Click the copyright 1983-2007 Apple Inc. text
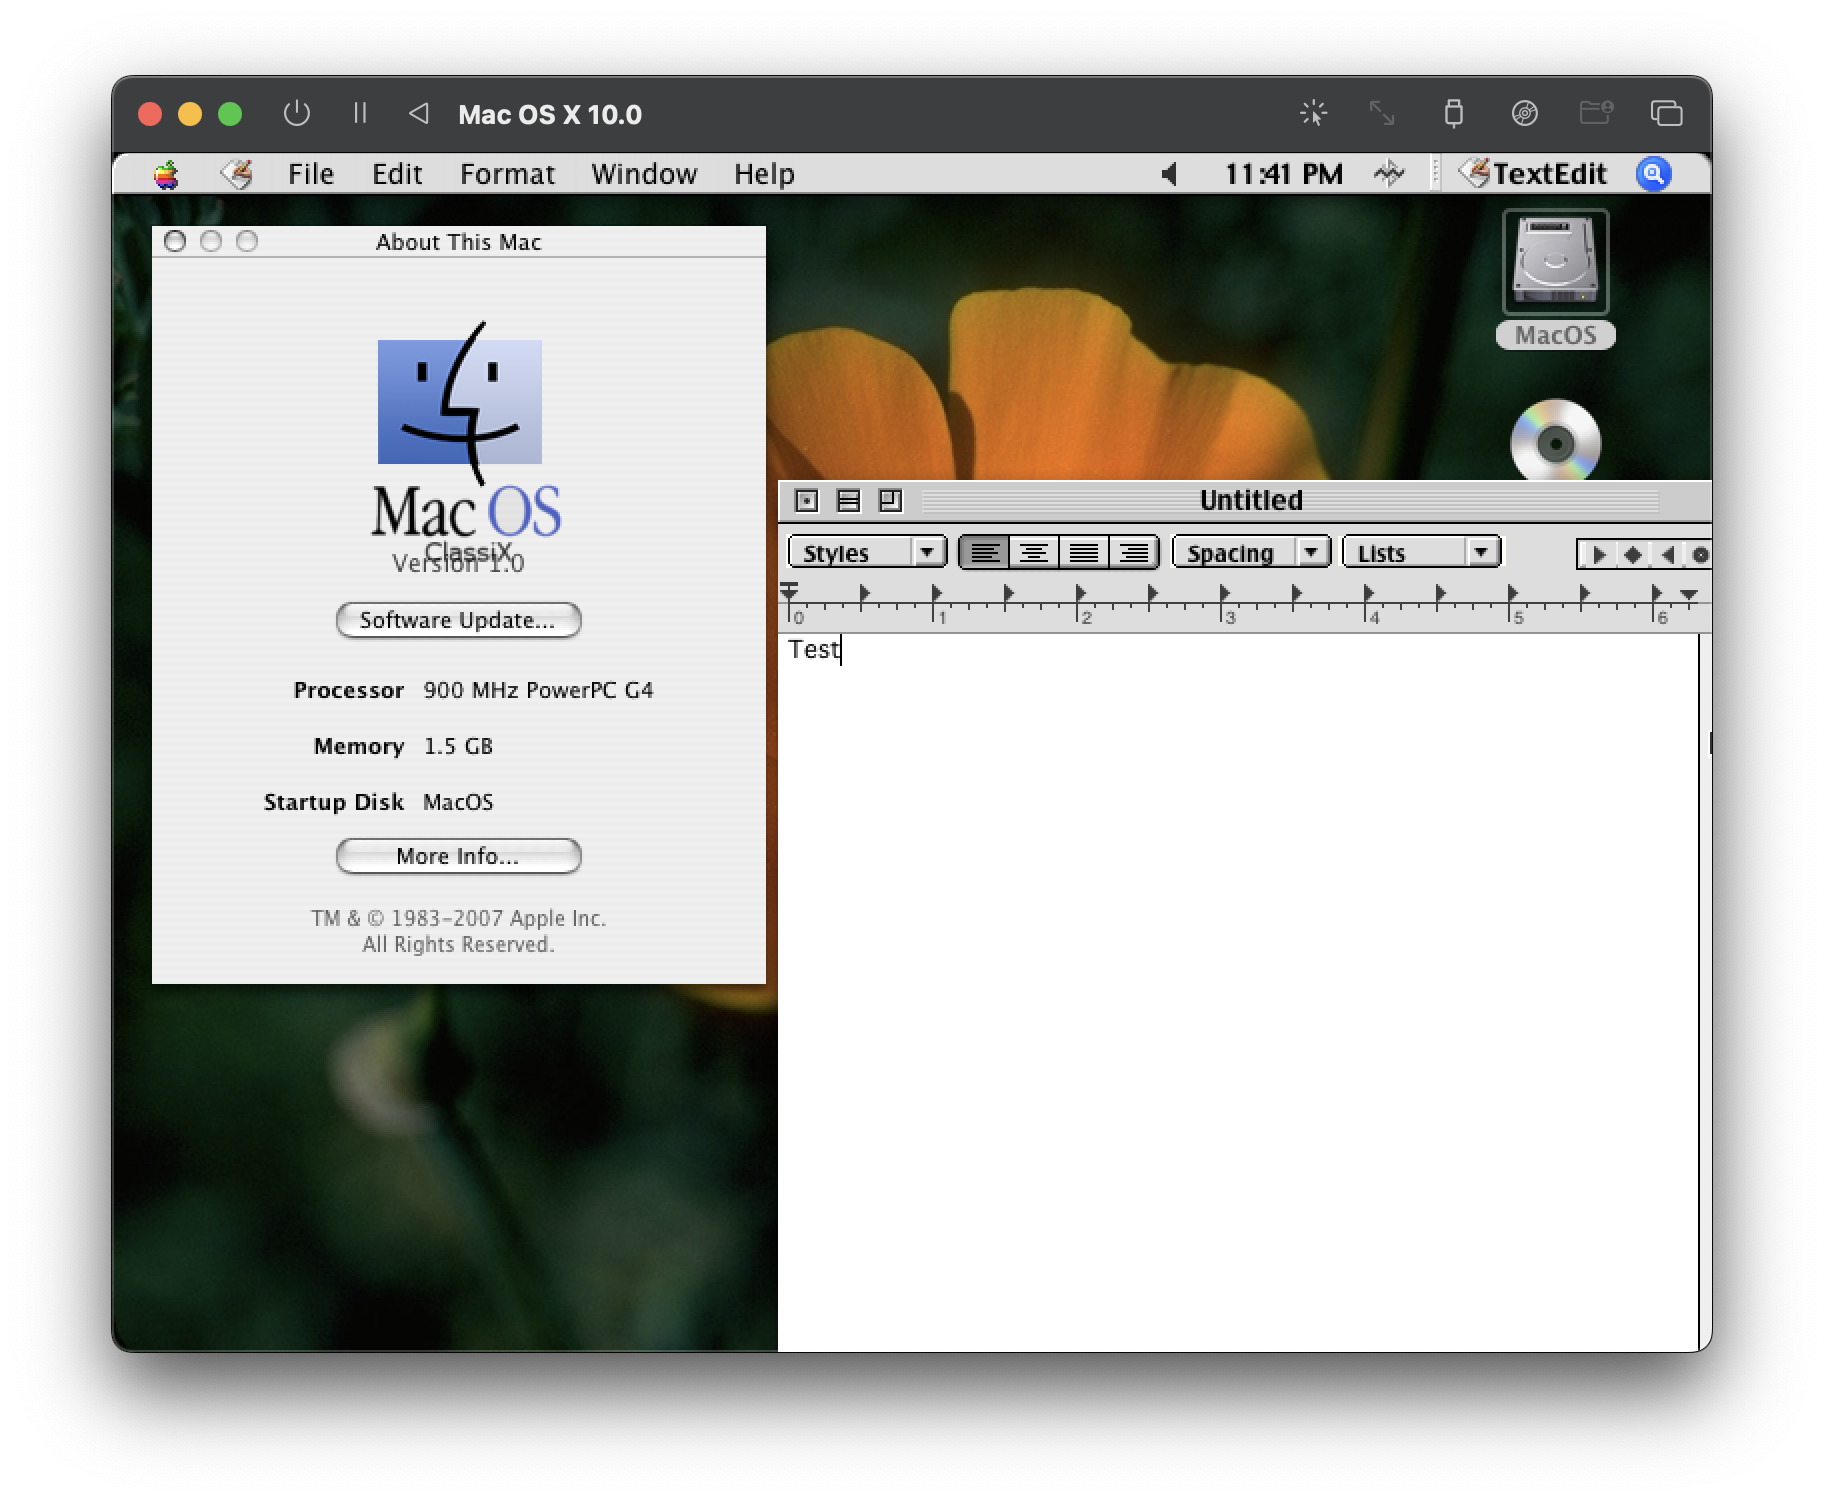Screen dimensions: 1824x1500 click(x=458, y=918)
